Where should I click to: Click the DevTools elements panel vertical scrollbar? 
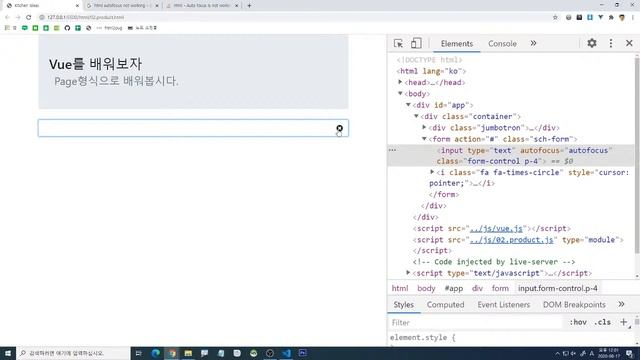(x=637, y=155)
